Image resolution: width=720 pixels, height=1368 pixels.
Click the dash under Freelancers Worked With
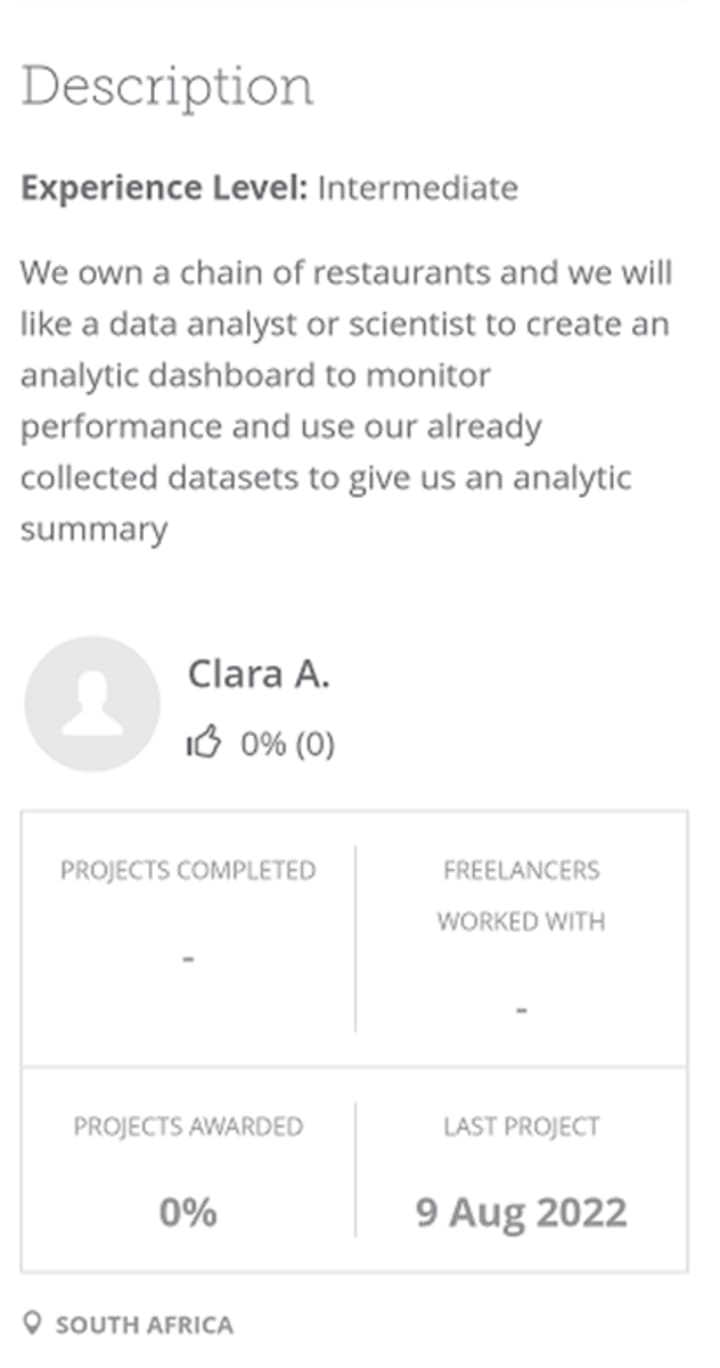point(521,1010)
